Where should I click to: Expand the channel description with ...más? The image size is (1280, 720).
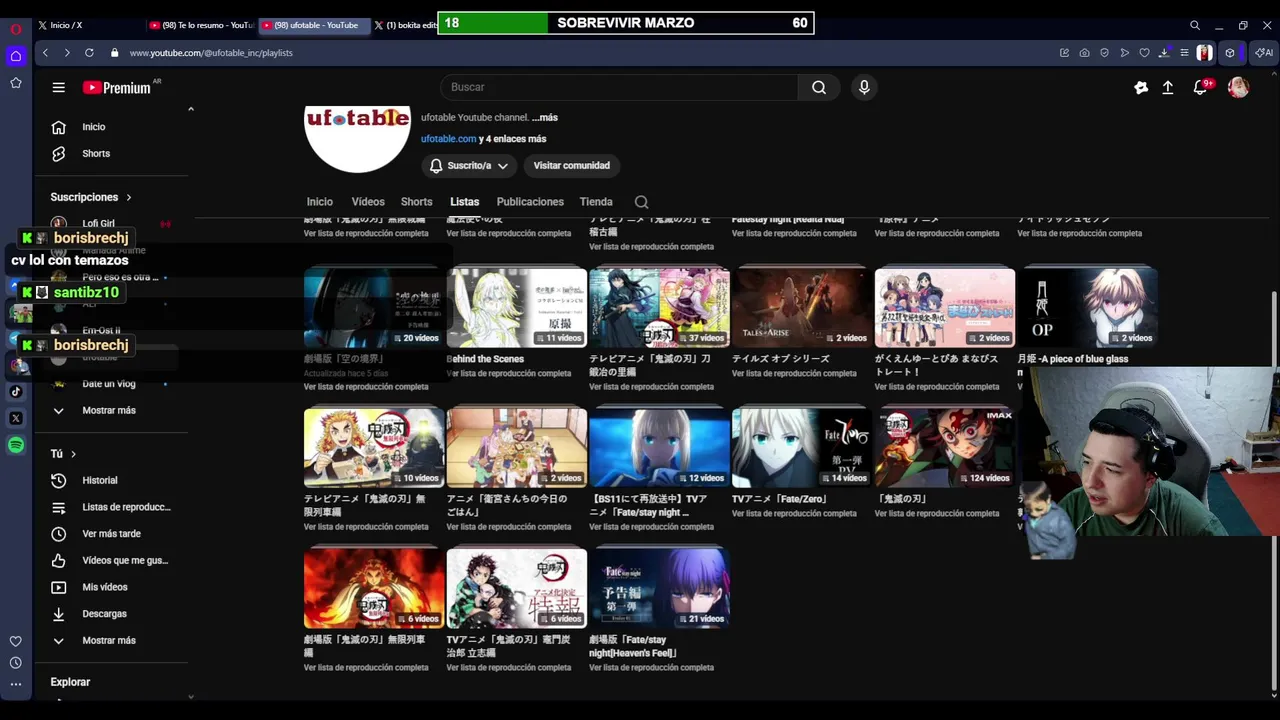(545, 117)
